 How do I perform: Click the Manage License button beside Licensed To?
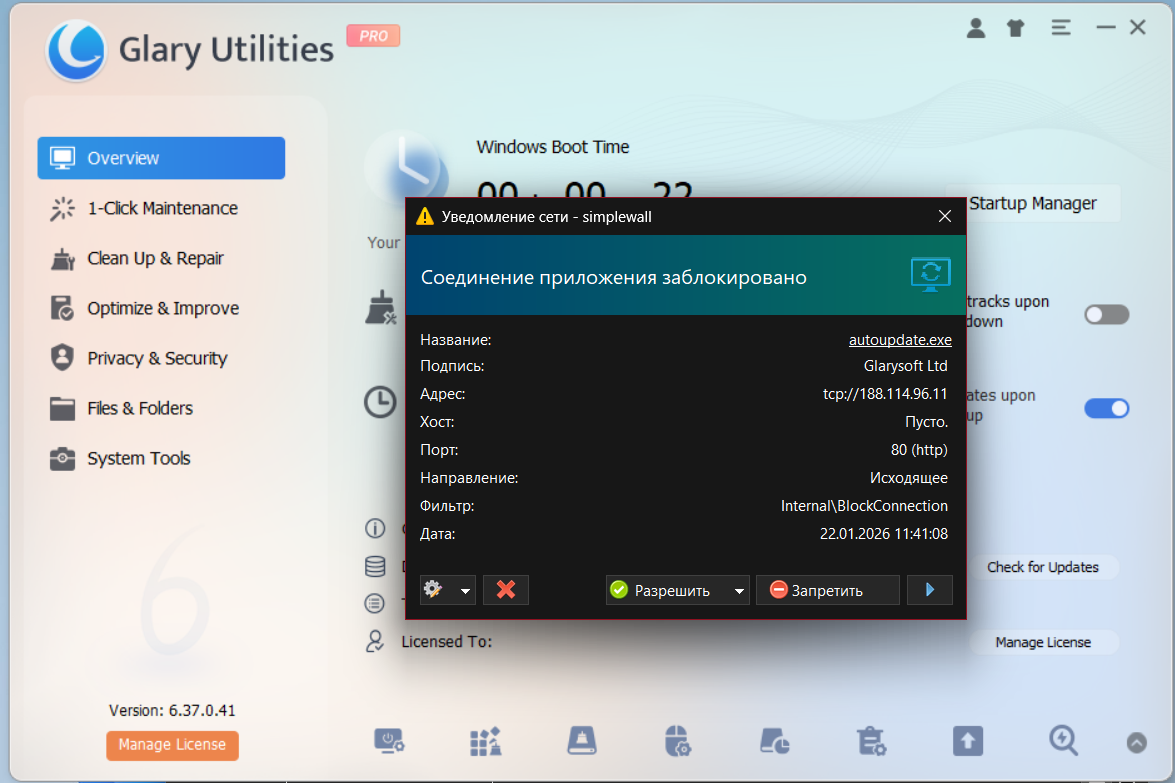[1042, 642]
